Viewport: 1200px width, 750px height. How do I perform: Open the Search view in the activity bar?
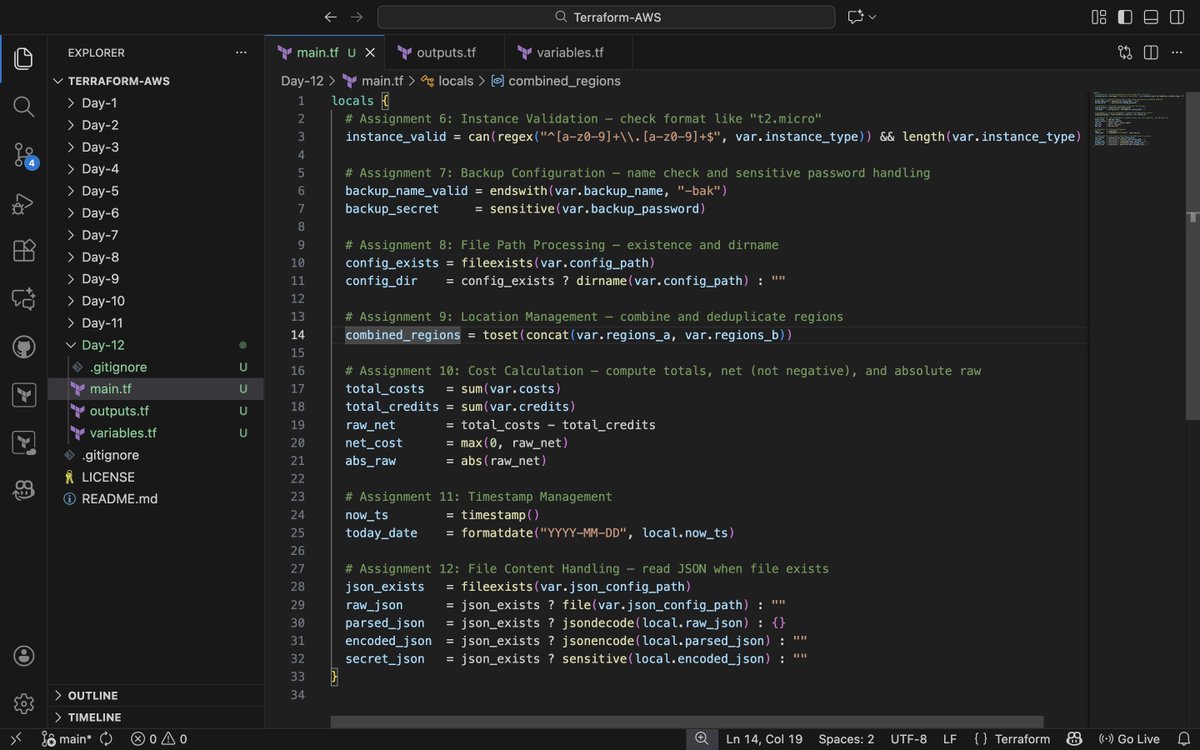click(23, 106)
